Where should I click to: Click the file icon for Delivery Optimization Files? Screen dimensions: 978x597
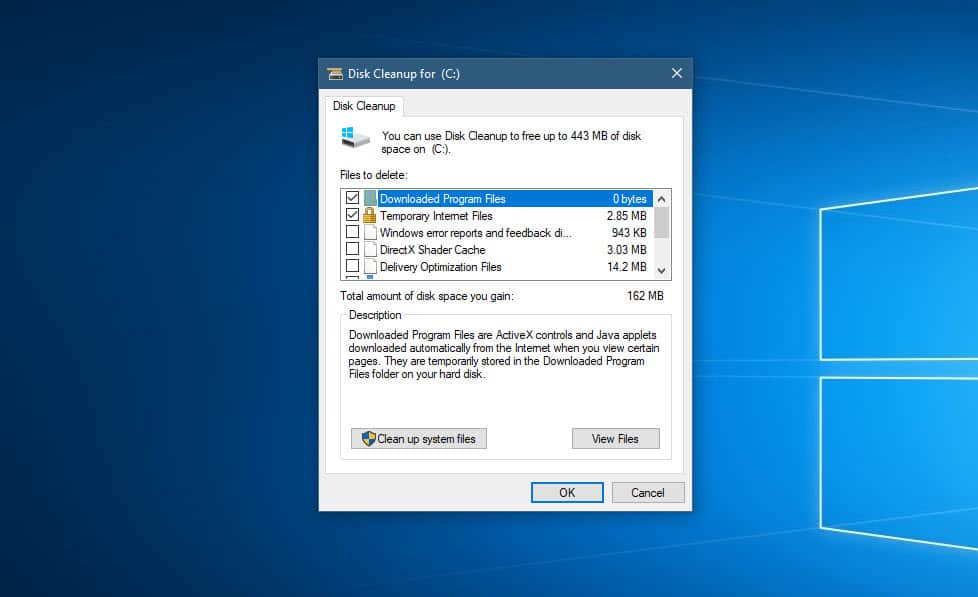pos(370,266)
